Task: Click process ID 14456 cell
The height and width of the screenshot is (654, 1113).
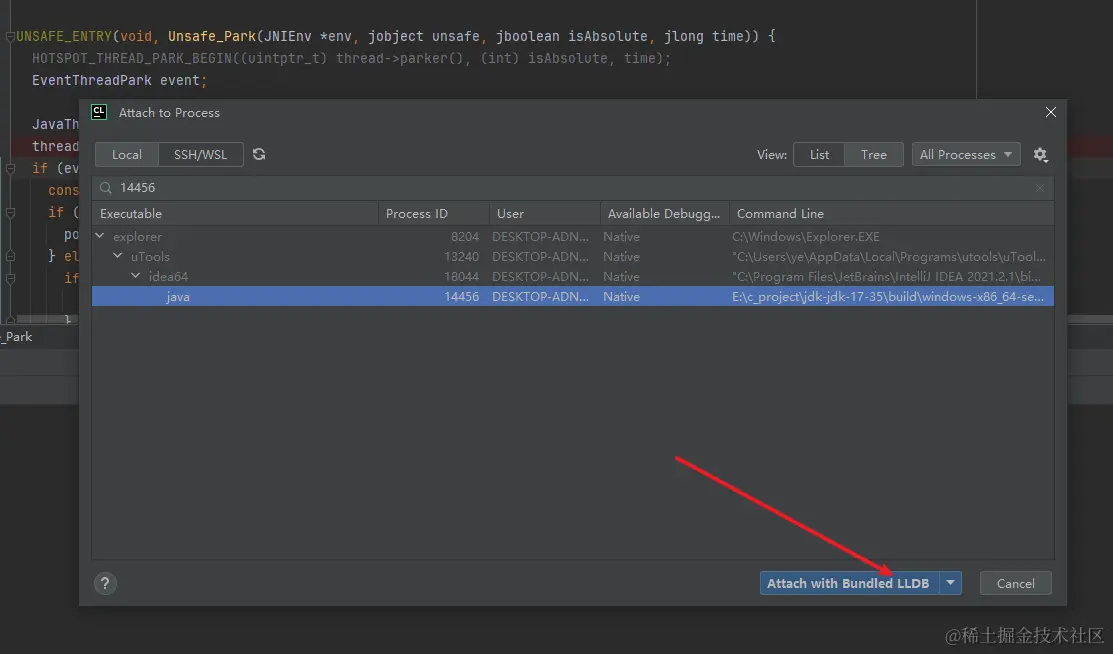Action: point(461,296)
